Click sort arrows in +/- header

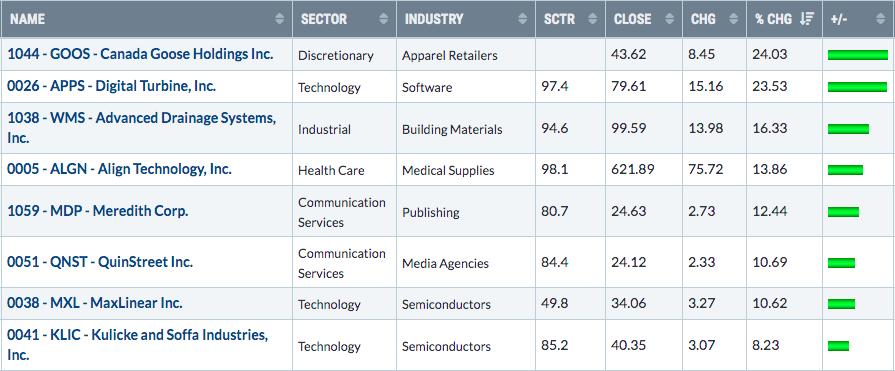[882, 19]
